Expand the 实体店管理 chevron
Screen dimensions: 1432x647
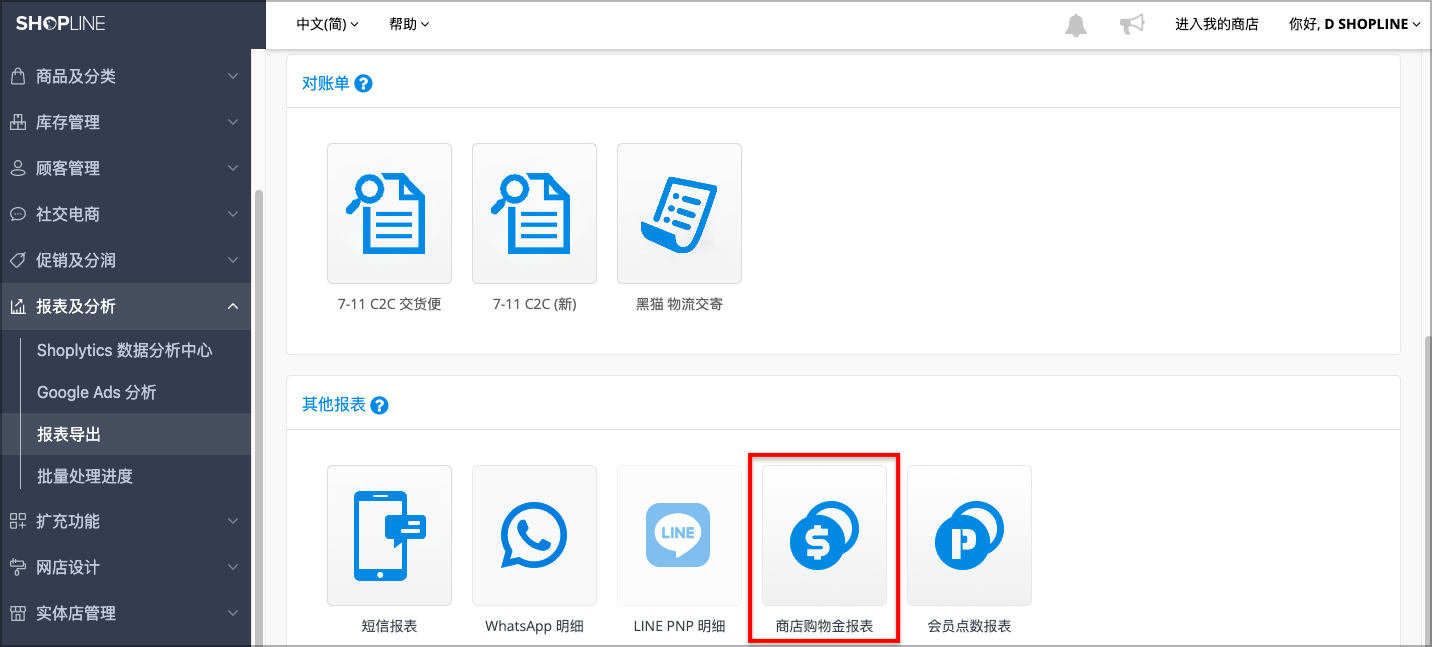coord(233,613)
